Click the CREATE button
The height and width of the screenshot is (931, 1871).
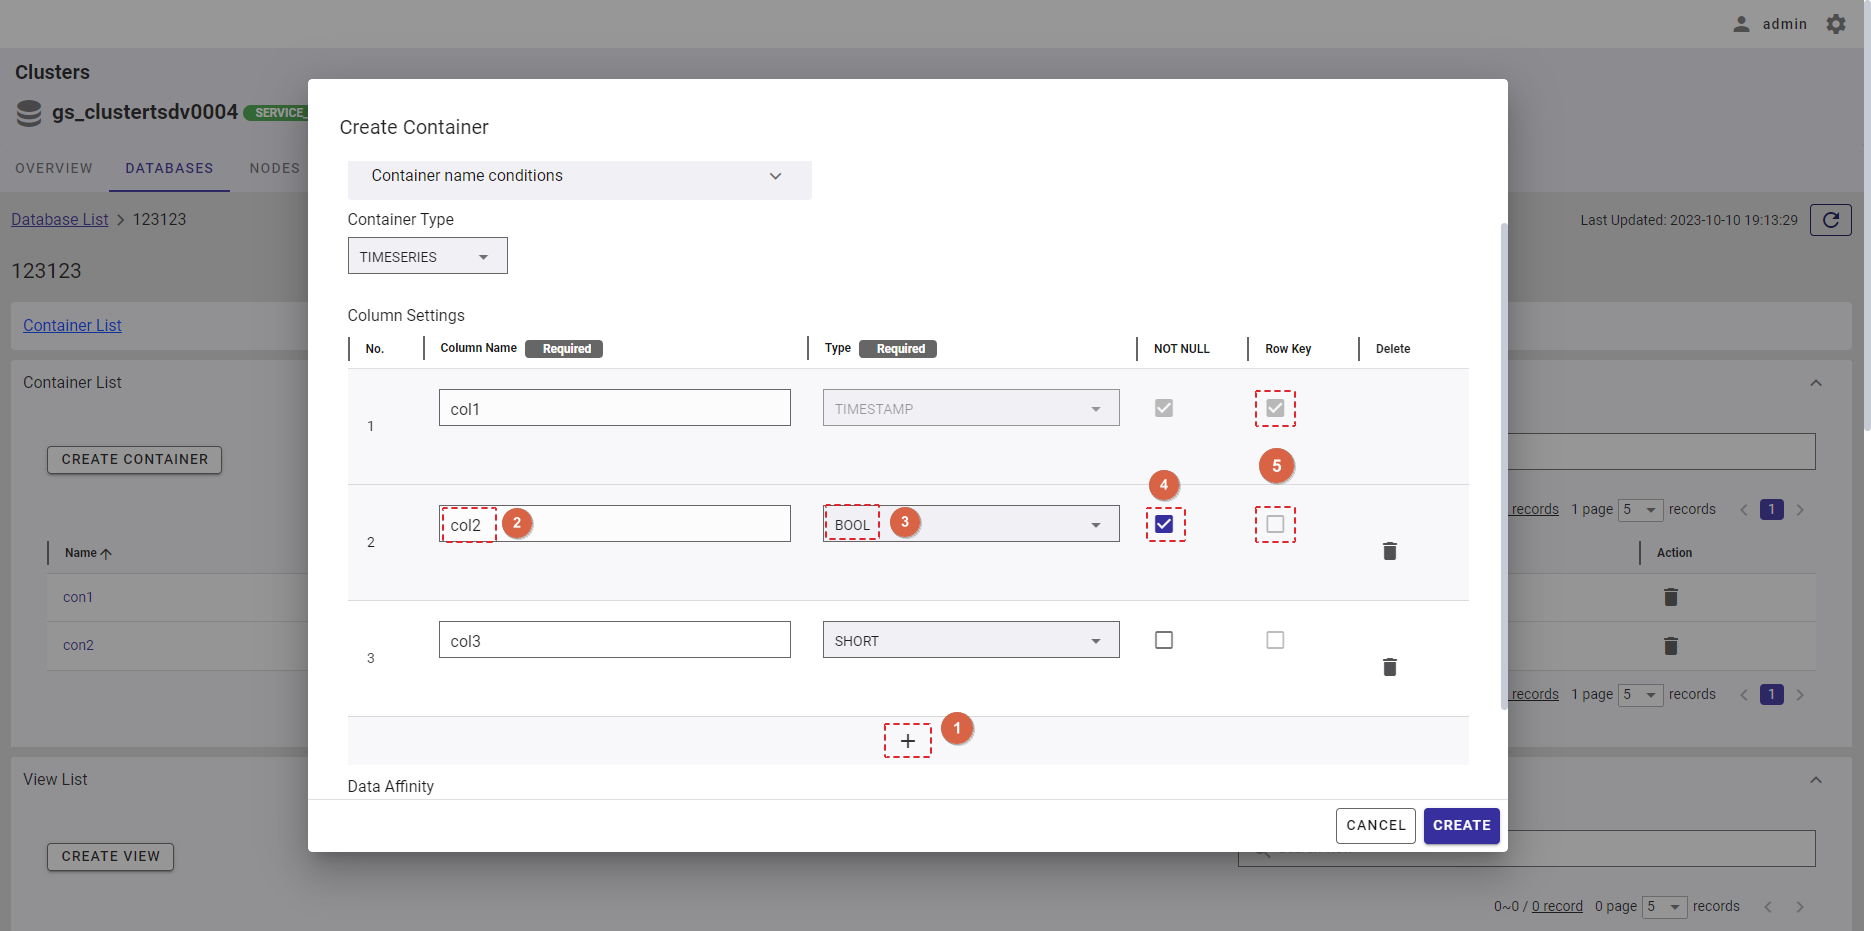point(1461,825)
